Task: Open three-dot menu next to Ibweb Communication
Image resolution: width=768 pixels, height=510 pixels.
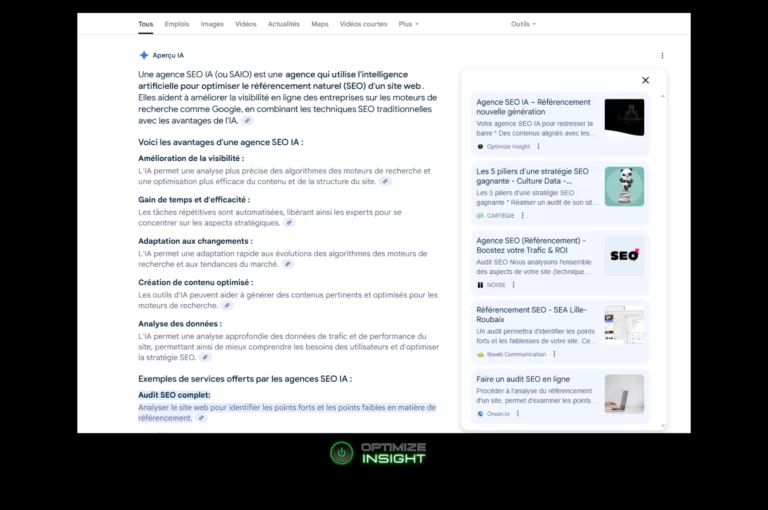Action: coord(554,354)
